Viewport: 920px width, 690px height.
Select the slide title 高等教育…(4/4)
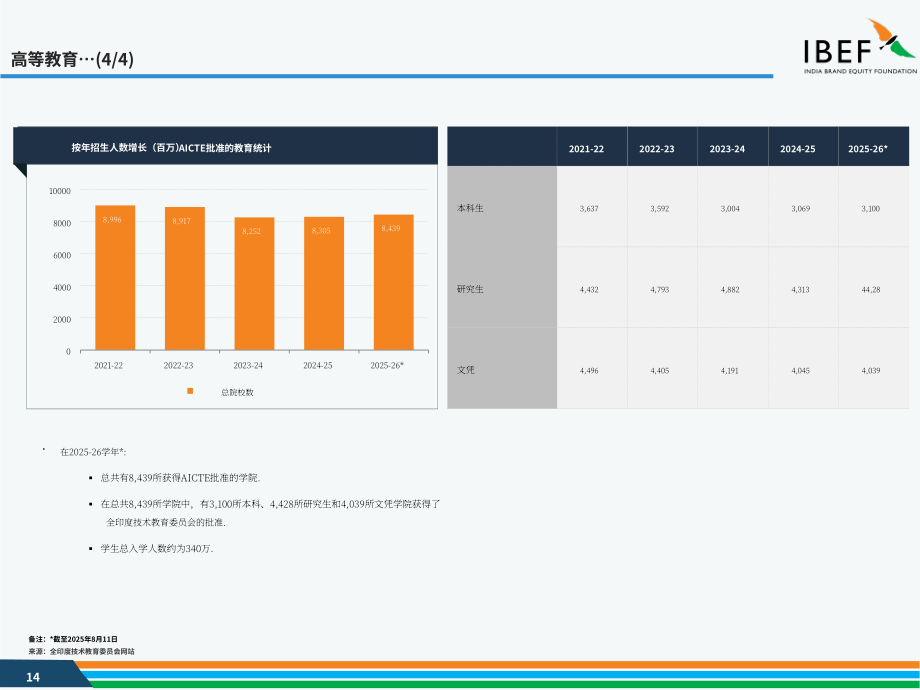point(72,59)
